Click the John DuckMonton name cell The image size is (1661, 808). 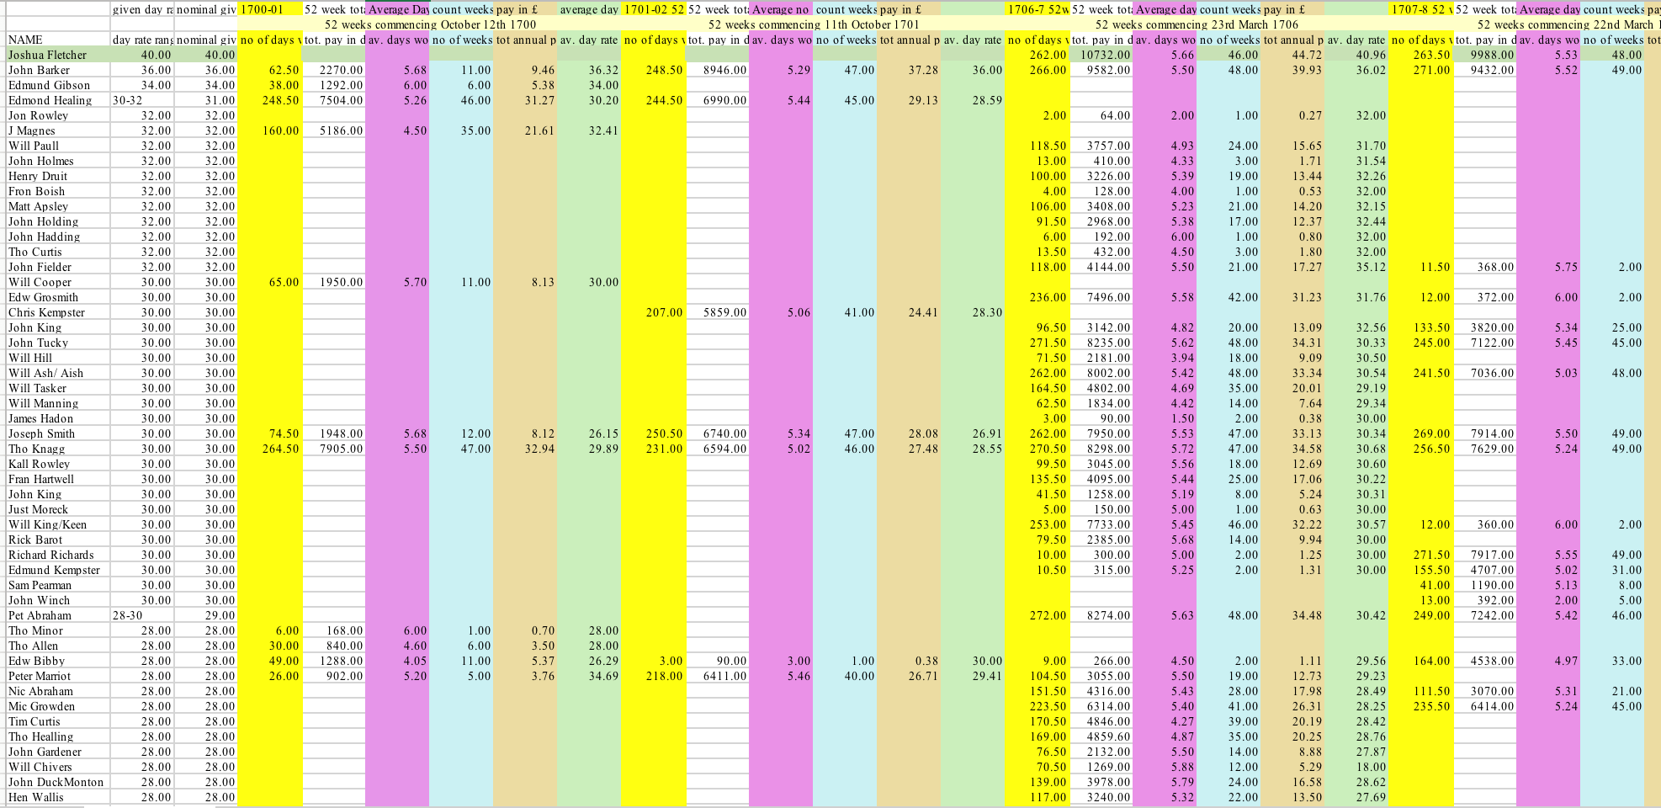pyautogui.click(x=56, y=783)
